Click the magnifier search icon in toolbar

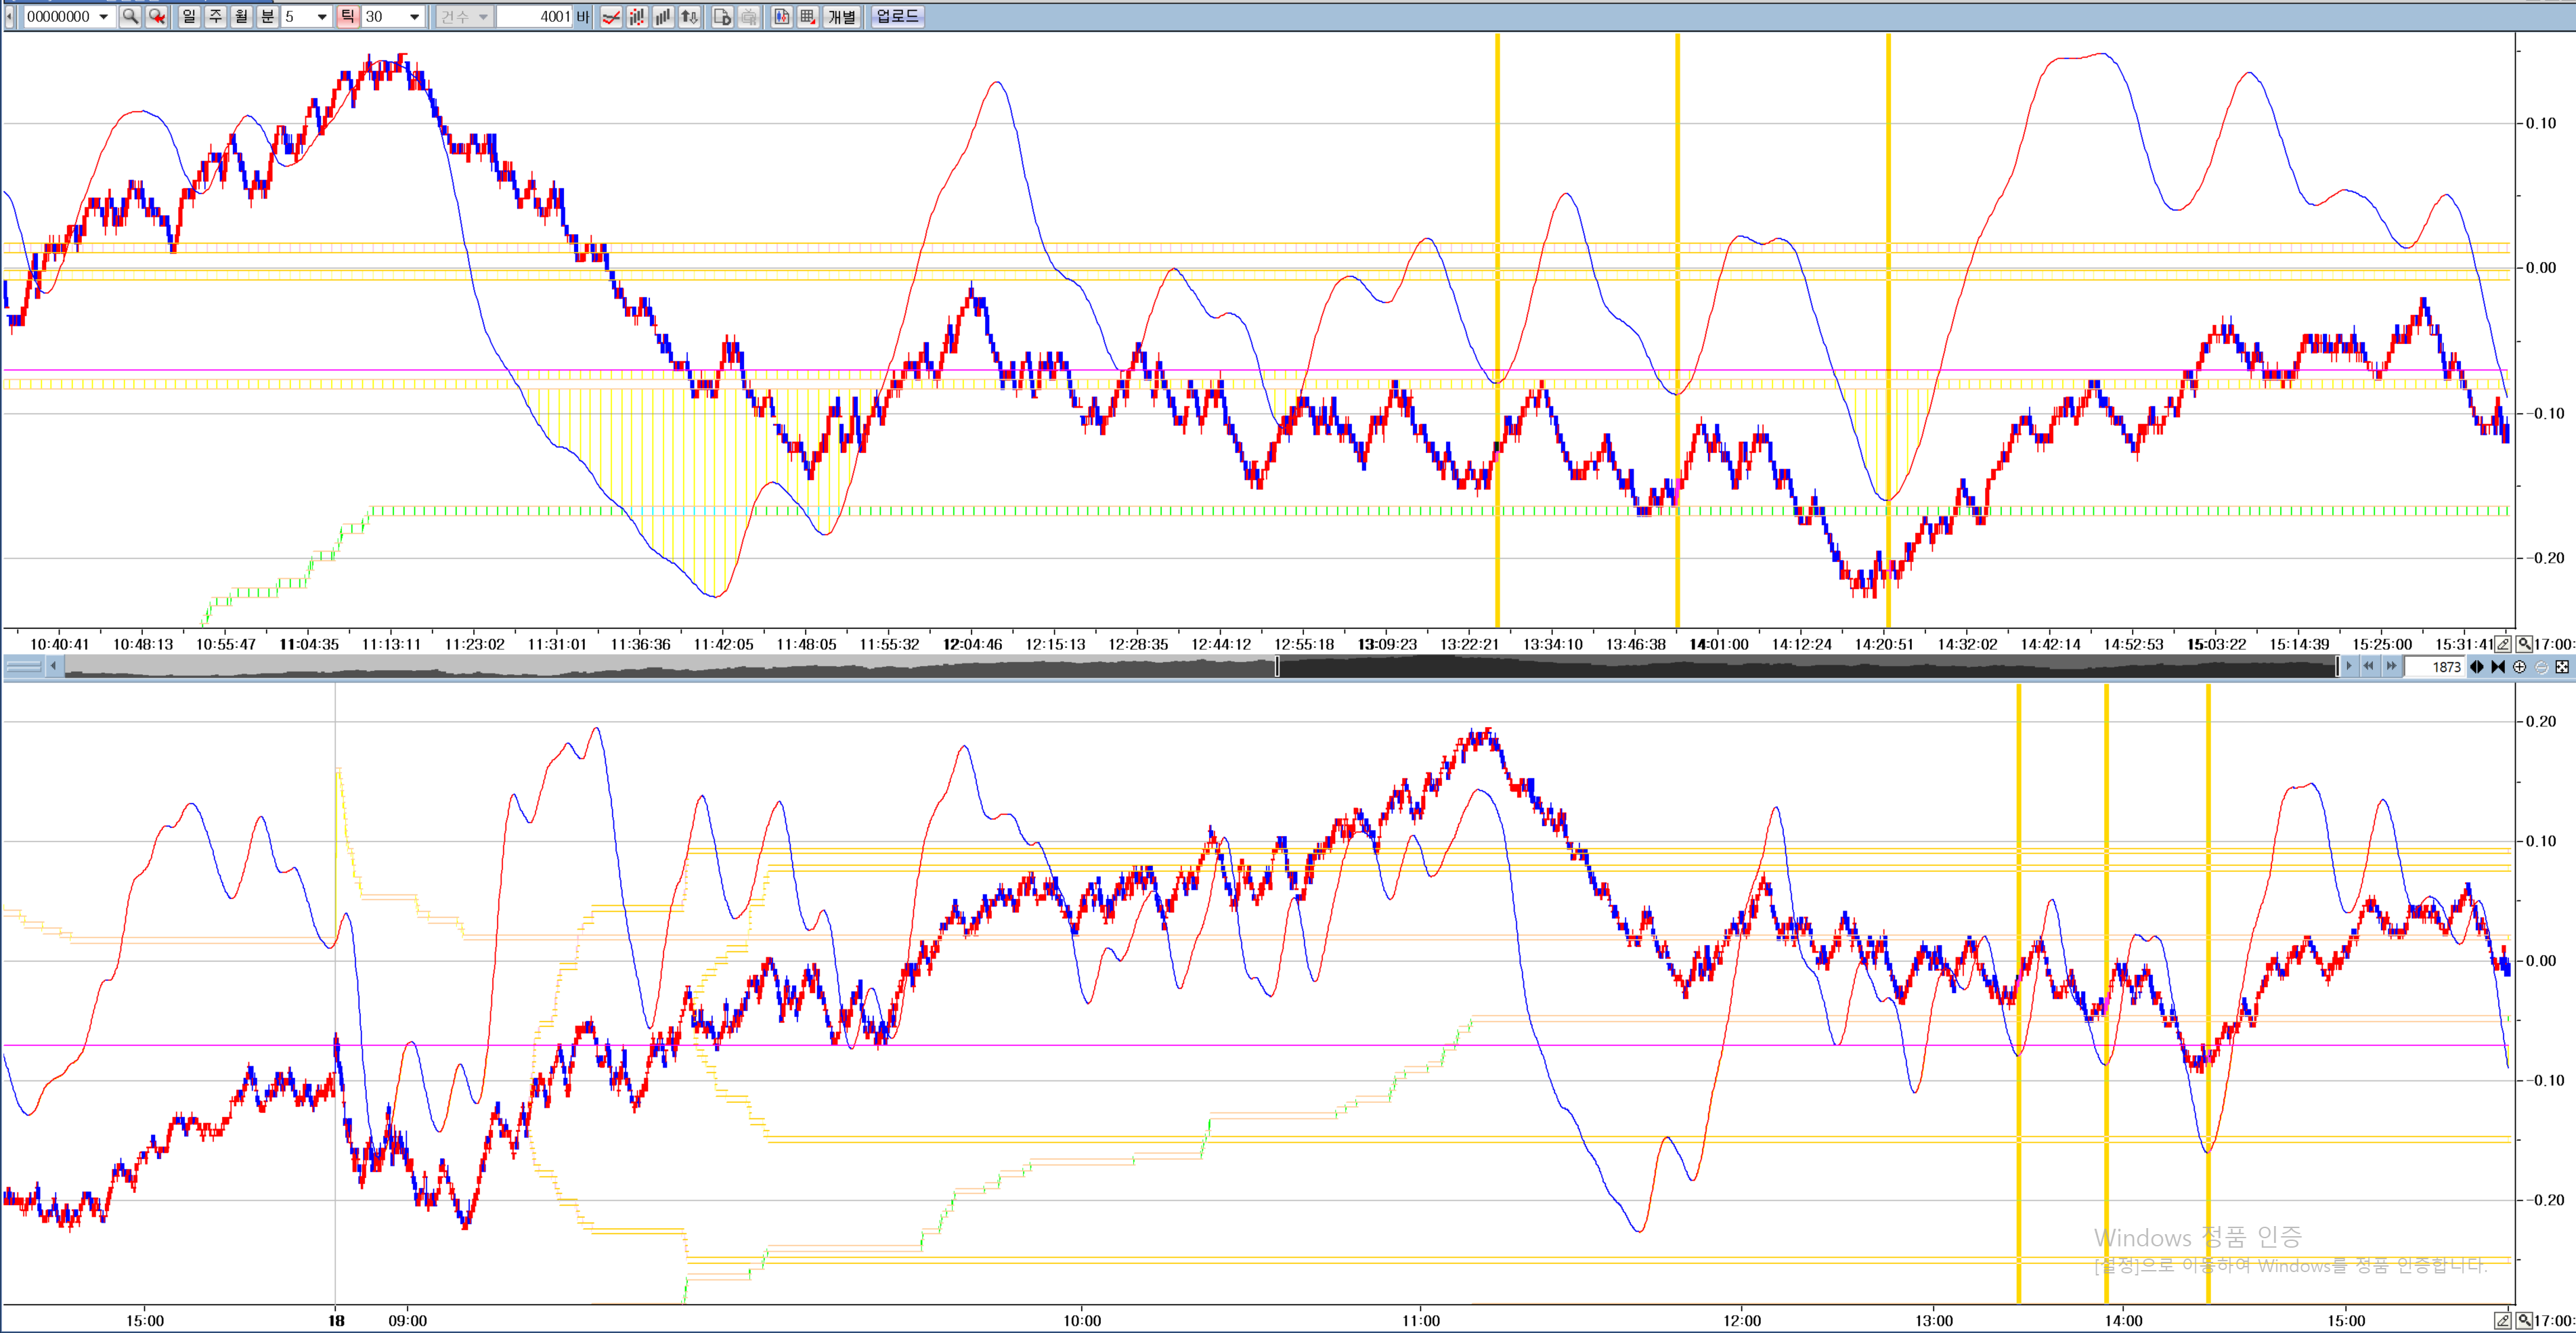(x=129, y=16)
